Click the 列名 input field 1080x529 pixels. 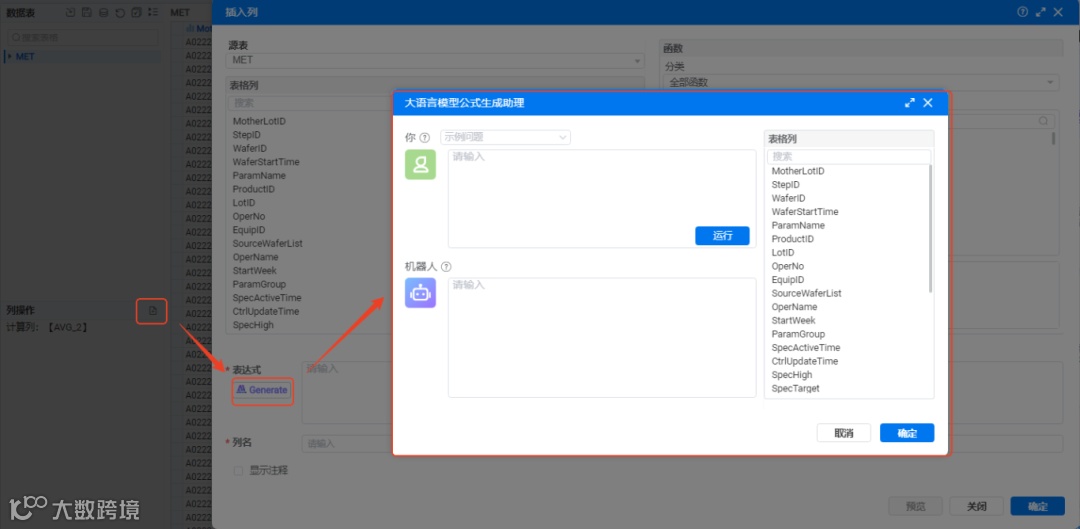682,444
